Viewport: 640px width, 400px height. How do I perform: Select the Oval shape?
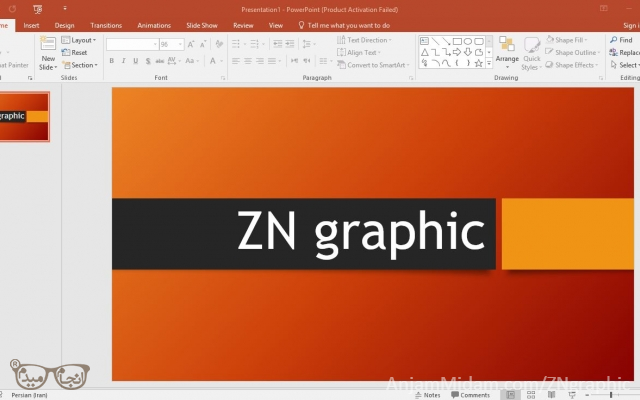(468, 41)
